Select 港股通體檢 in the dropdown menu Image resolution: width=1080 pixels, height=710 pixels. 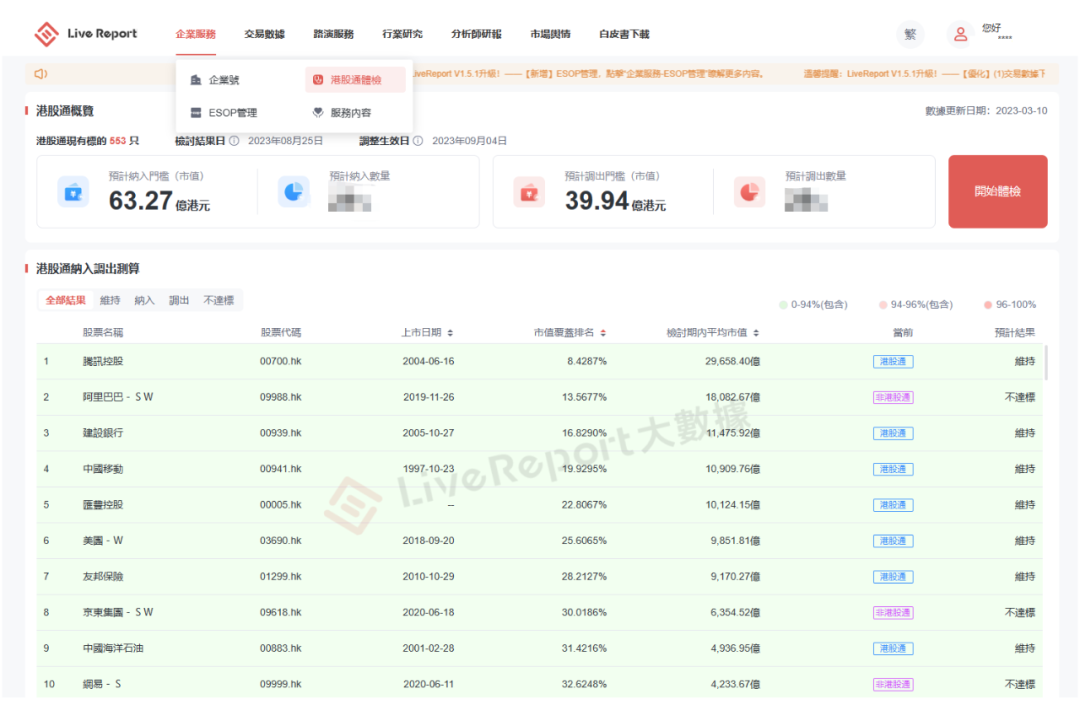coord(355,80)
